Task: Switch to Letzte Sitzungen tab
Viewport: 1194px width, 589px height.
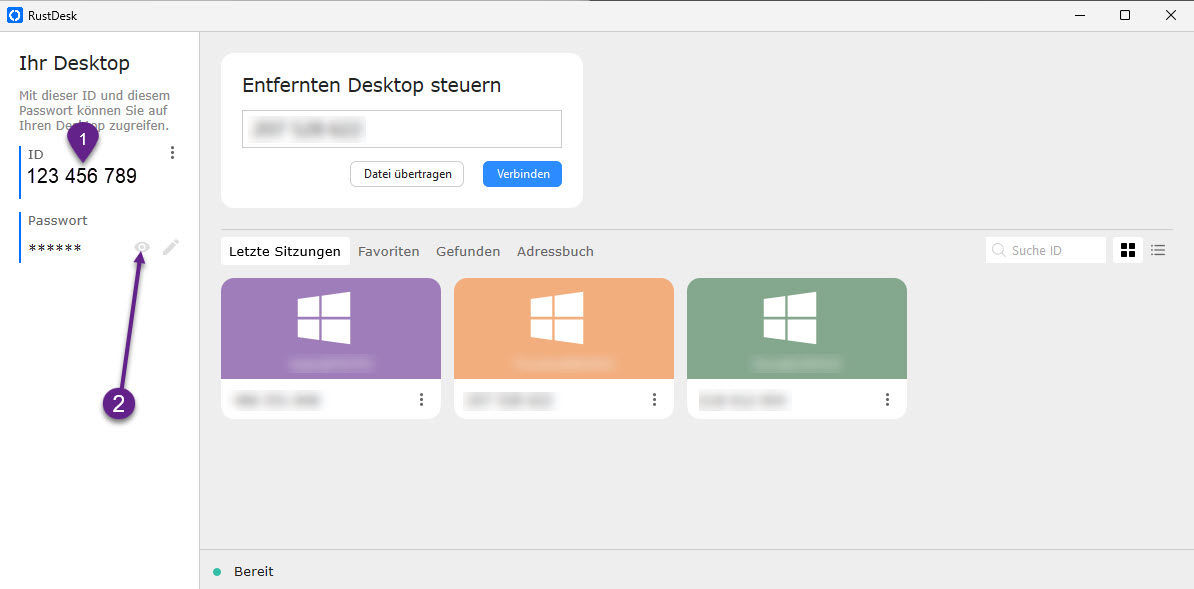Action: tap(285, 251)
